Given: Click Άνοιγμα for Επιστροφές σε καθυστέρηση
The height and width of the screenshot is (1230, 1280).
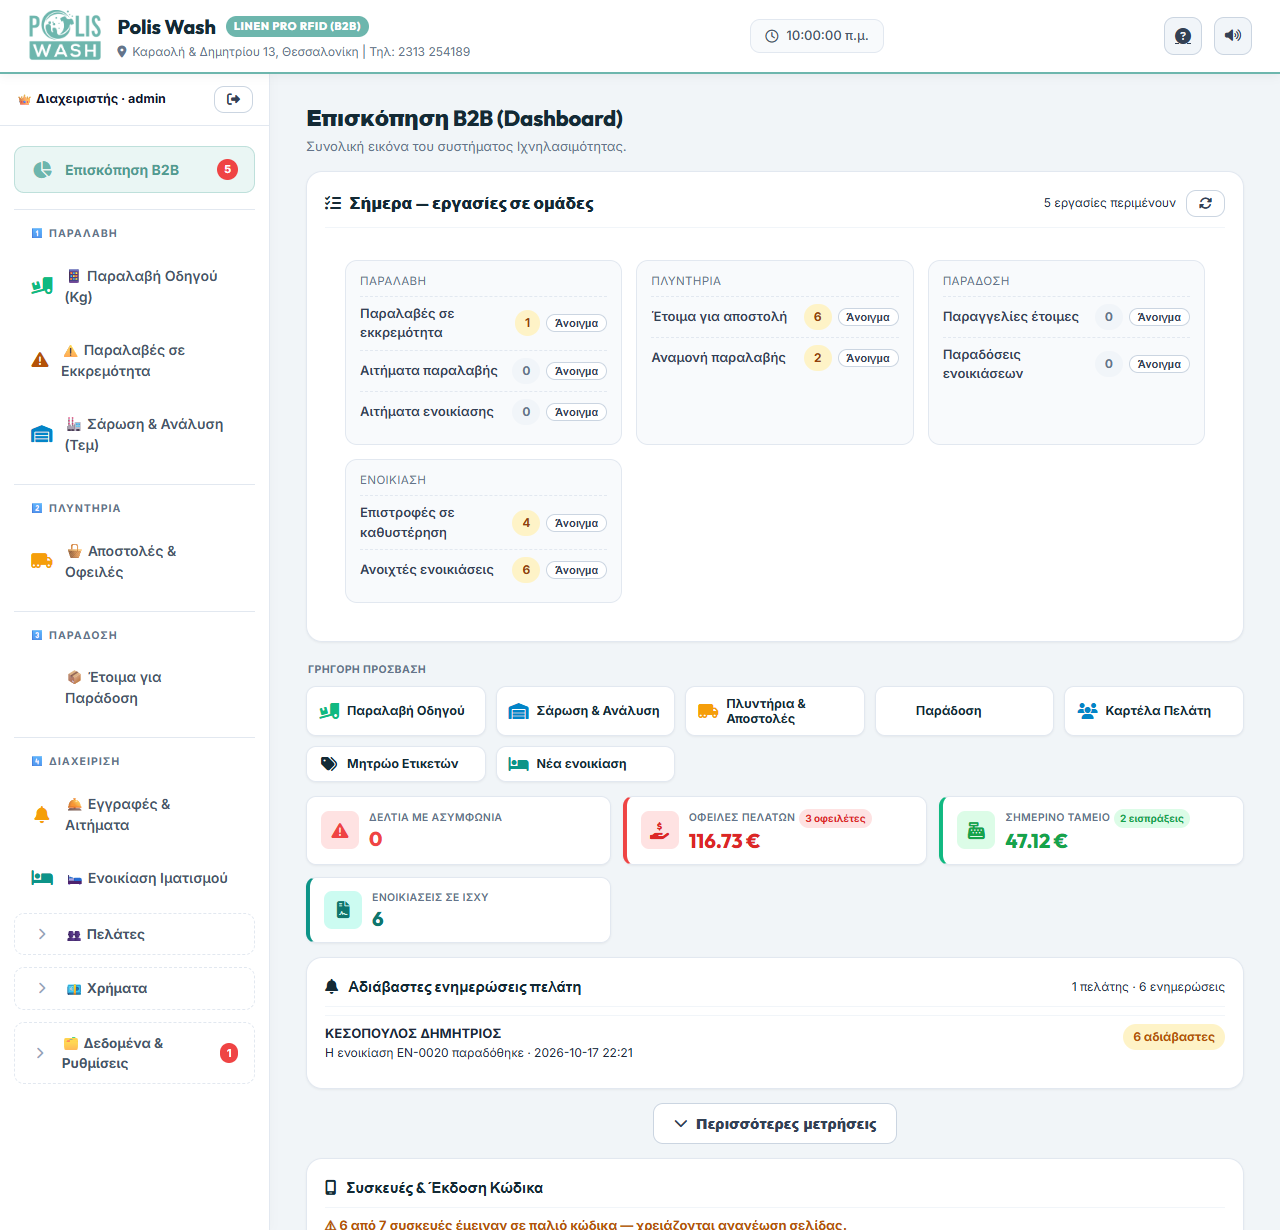Looking at the screenshot, I should pos(576,523).
